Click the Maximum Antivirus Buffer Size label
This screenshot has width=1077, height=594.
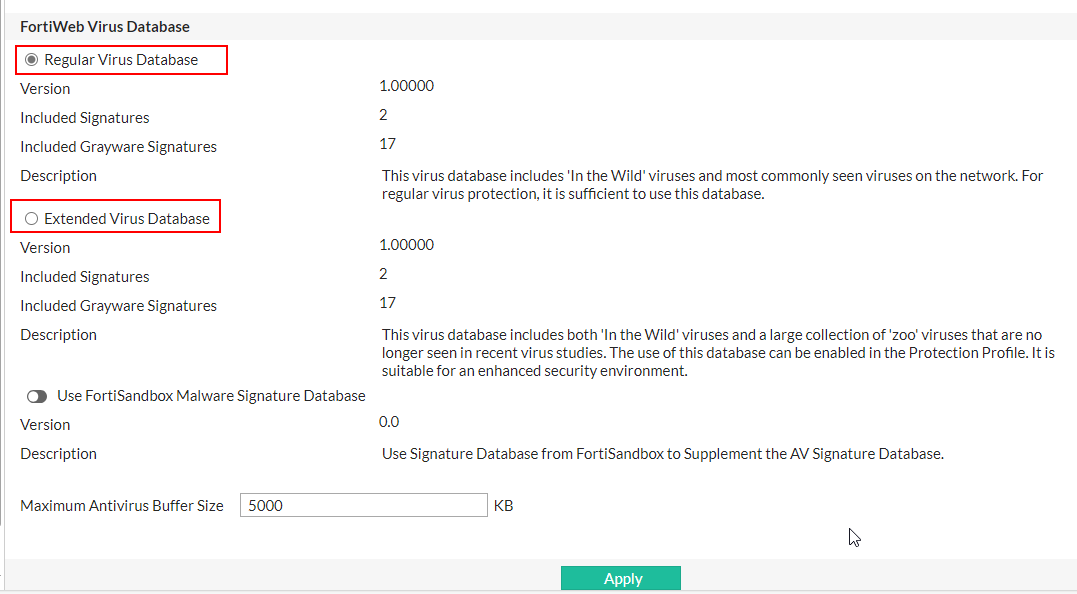121,505
